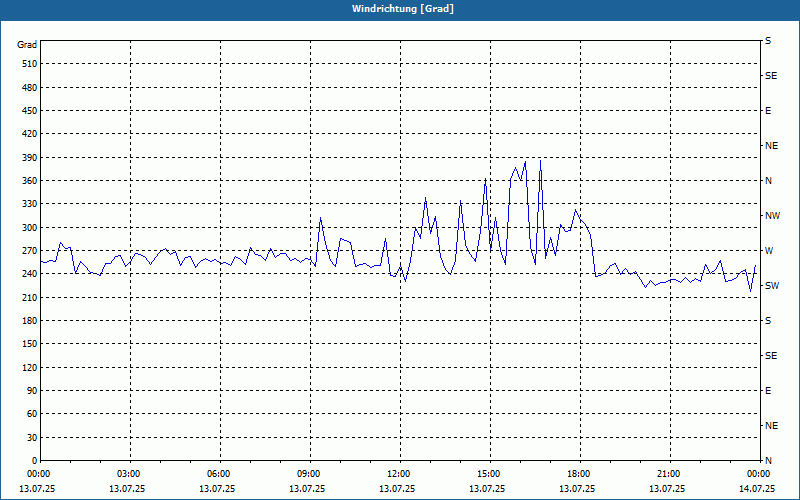Select the 09:00 time label

(309, 474)
